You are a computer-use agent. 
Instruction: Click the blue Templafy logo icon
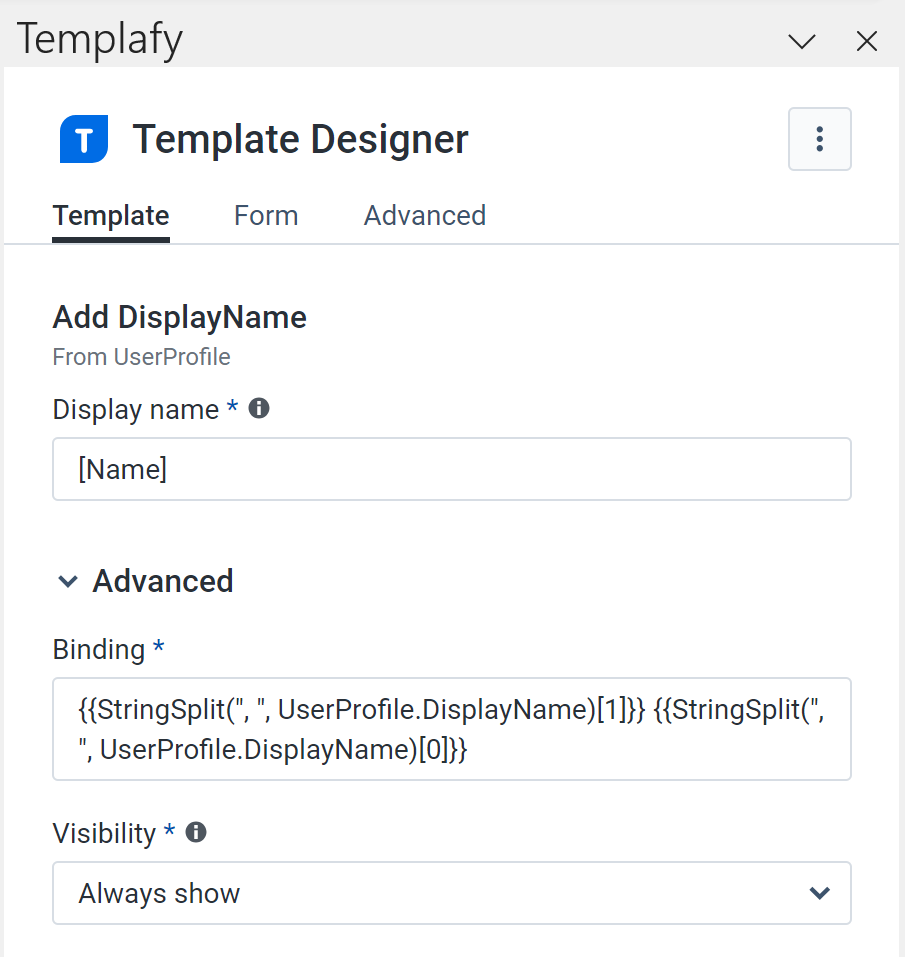click(83, 139)
